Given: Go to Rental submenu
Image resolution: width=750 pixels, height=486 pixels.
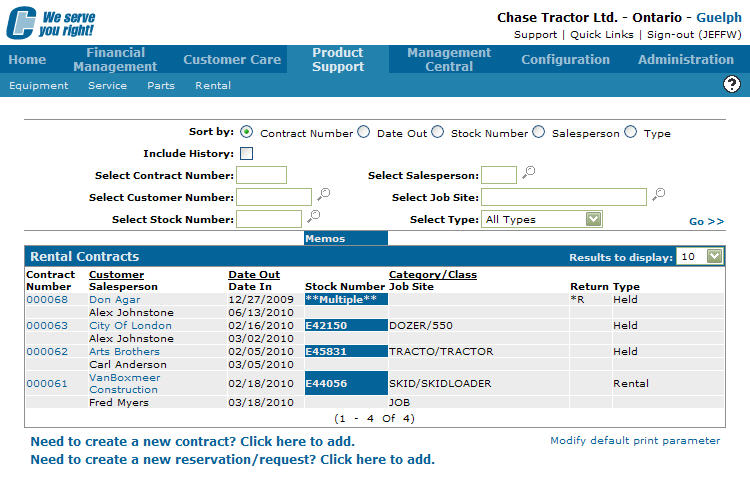Looking at the screenshot, I should pyautogui.click(x=213, y=86).
